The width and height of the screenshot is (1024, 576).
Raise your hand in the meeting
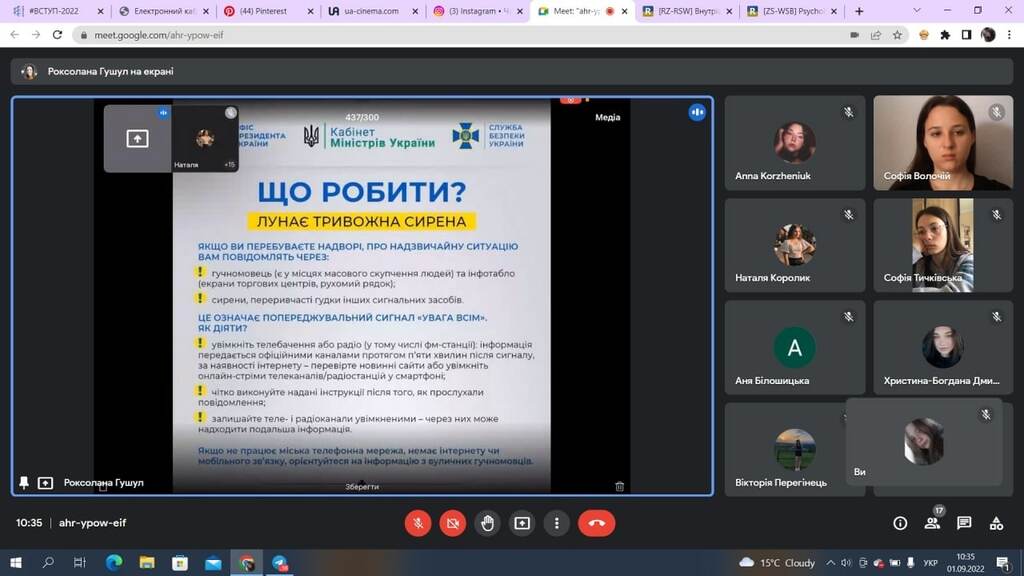pos(487,523)
